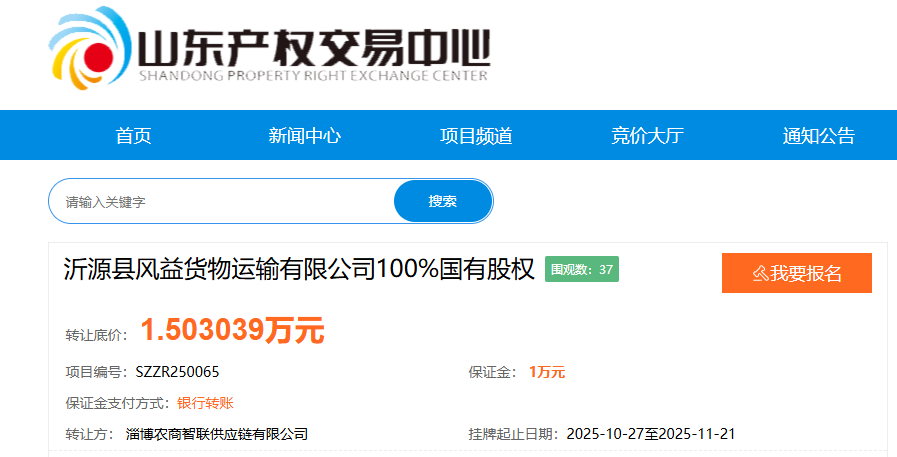Open 通知公告 page
This screenshot has width=897, height=457.
point(819,136)
